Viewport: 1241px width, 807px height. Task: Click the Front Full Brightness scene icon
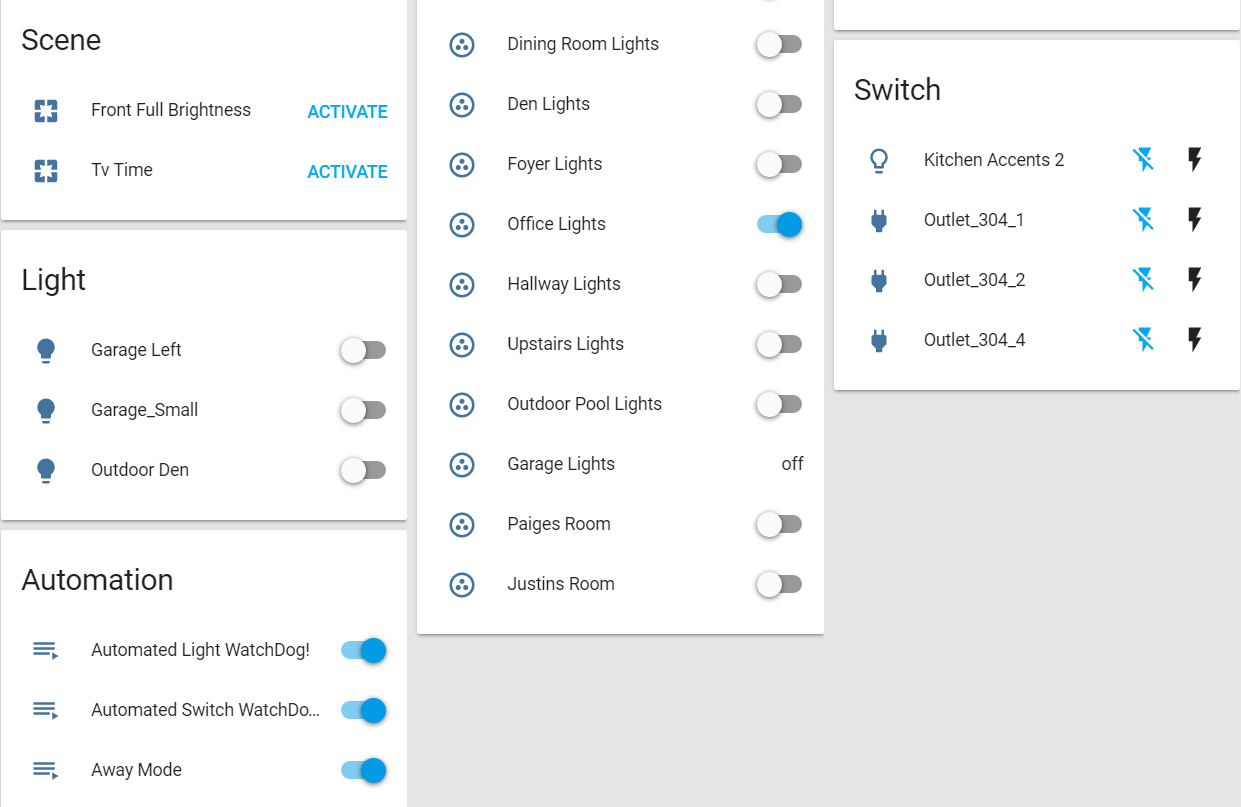(46, 111)
